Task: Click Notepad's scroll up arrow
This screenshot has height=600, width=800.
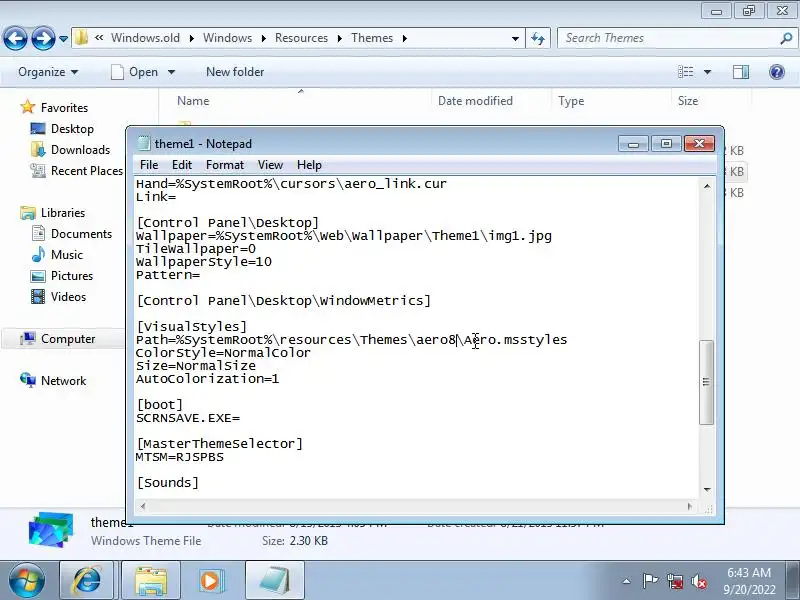Action: click(x=707, y=186)
